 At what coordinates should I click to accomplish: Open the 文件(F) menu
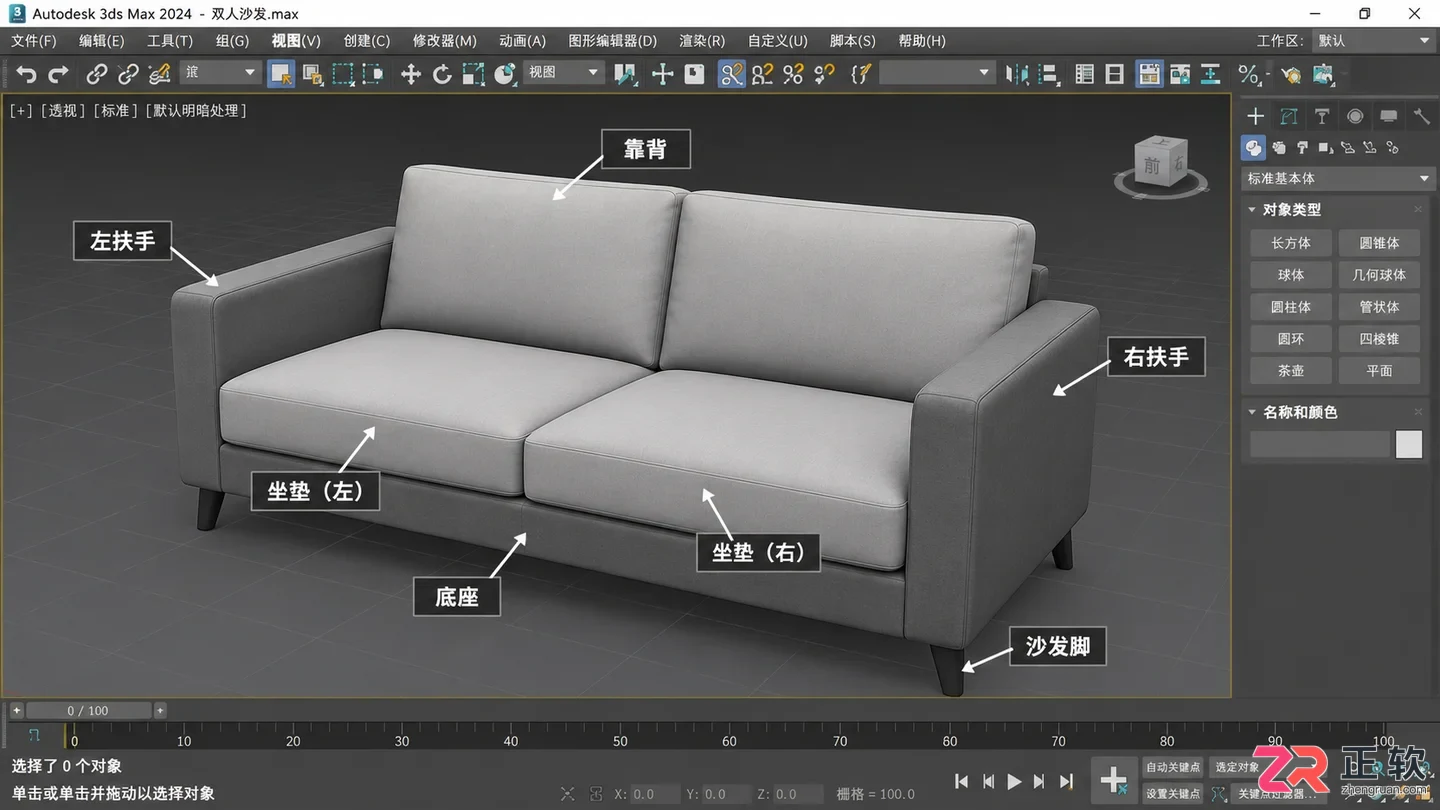tap(34, 41)
